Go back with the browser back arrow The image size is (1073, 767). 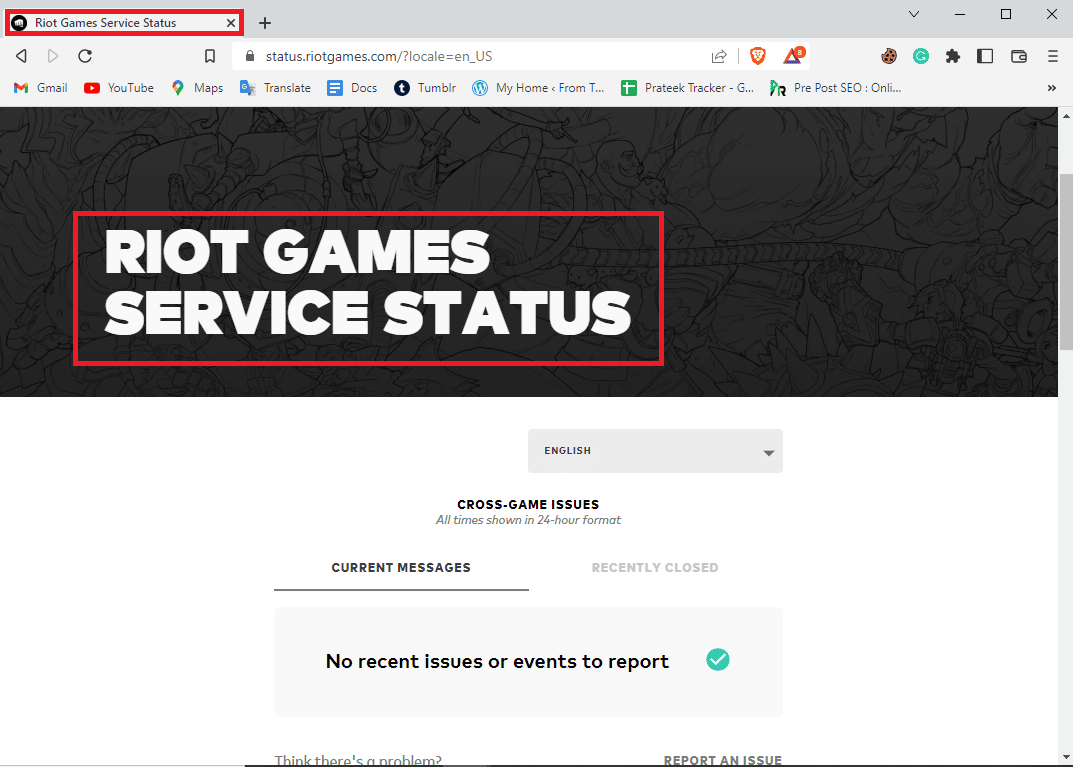(x=22, y=56)
